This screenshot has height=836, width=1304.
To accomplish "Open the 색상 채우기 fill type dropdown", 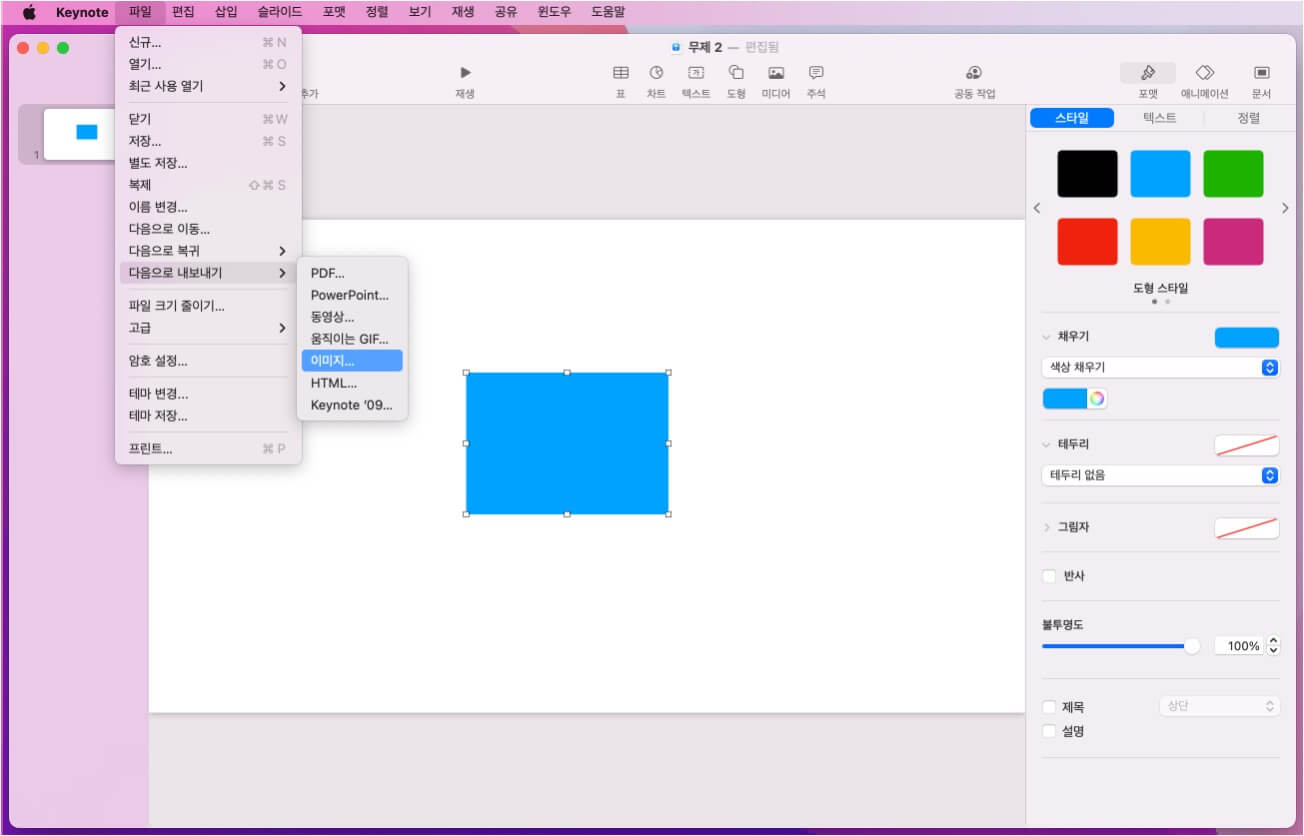I will (1160, 367).
